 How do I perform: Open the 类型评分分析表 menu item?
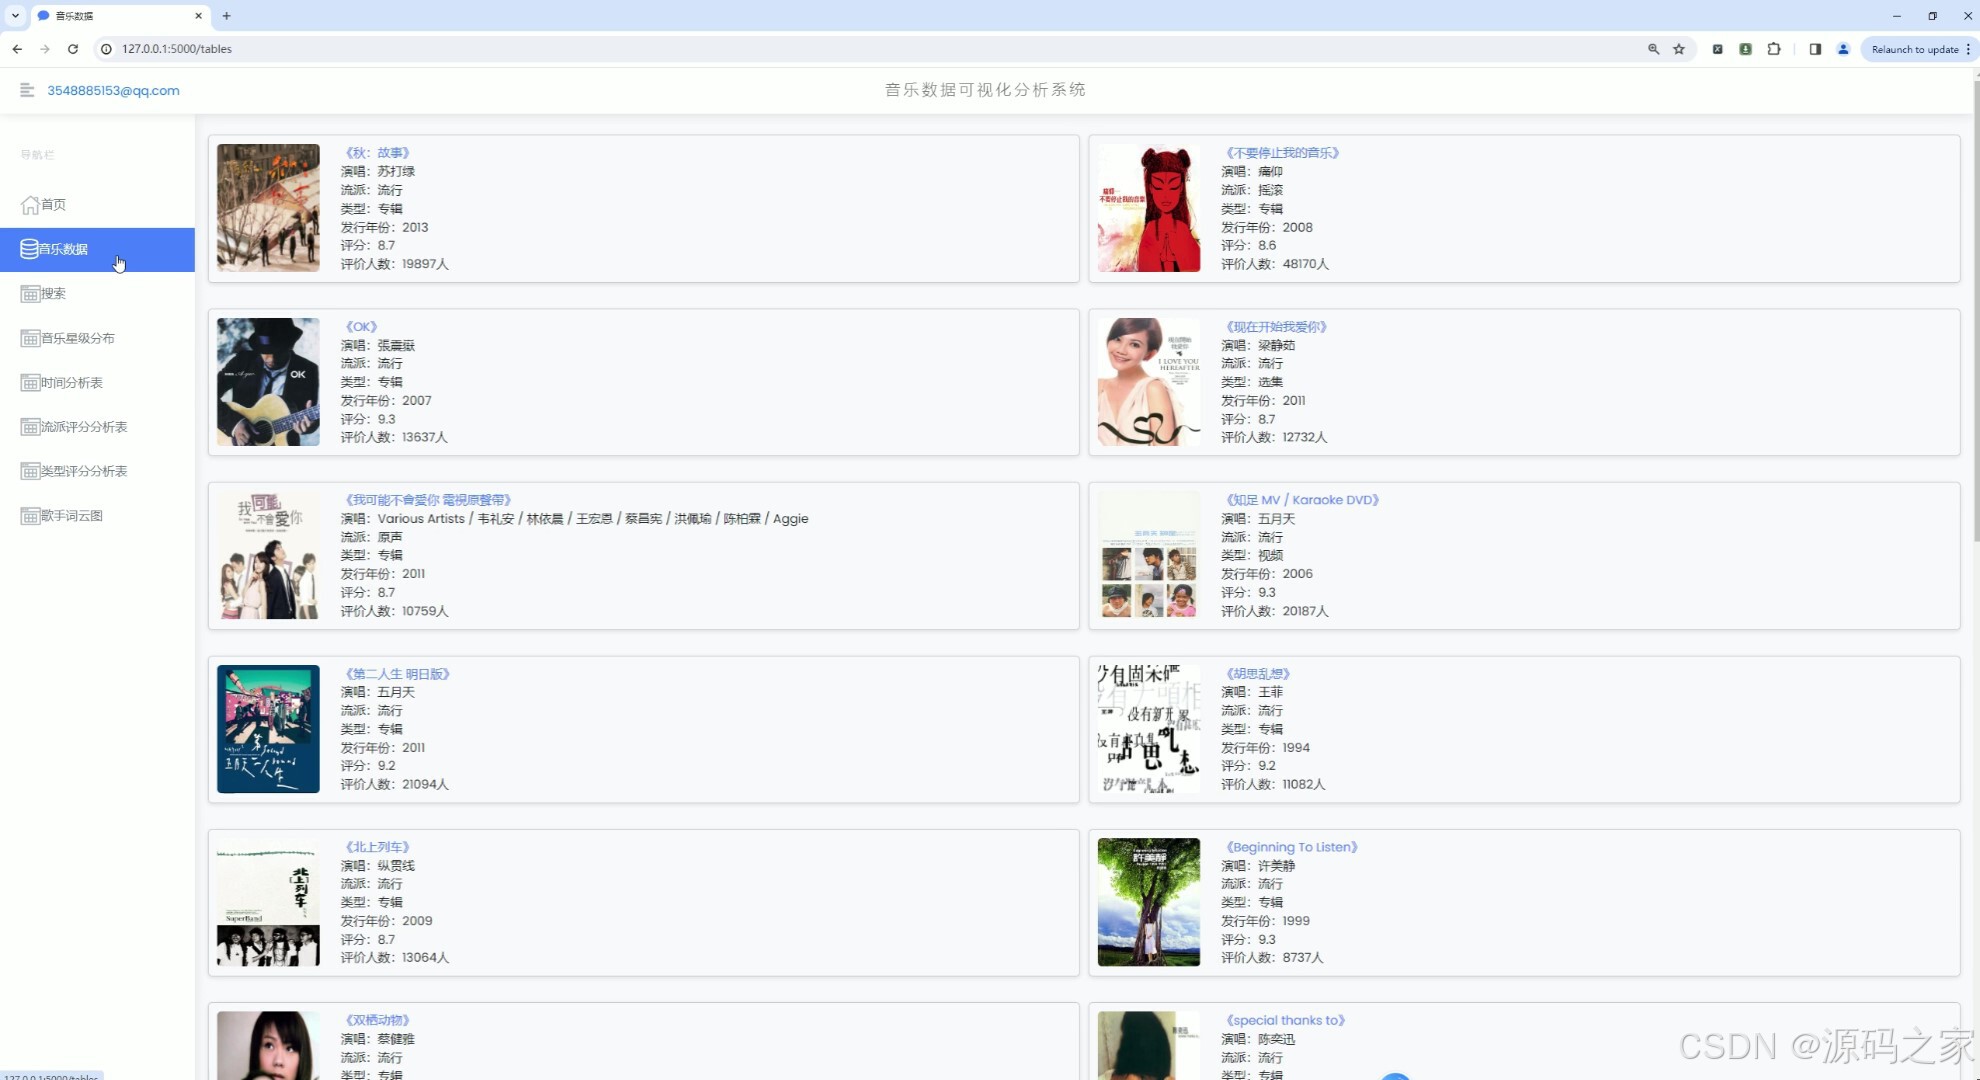point(84,471)
